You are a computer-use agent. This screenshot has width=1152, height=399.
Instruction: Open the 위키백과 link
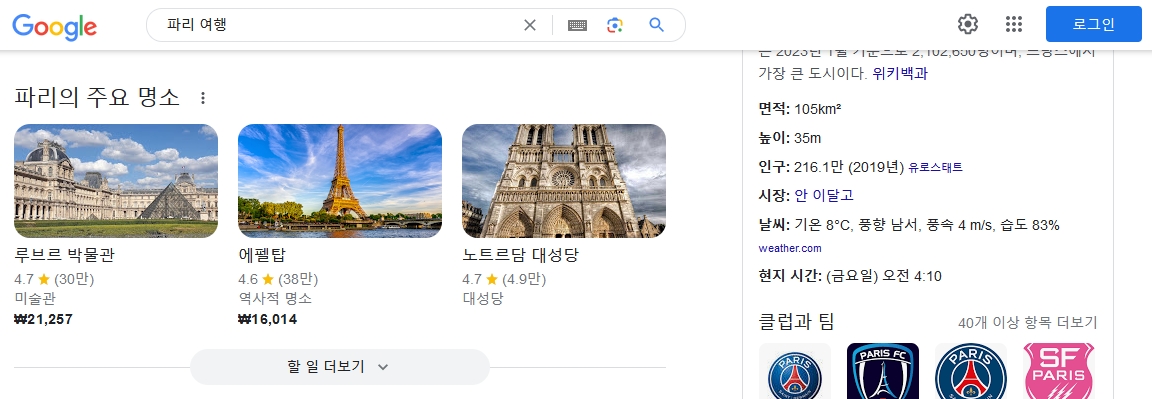[x=900, y=73]
